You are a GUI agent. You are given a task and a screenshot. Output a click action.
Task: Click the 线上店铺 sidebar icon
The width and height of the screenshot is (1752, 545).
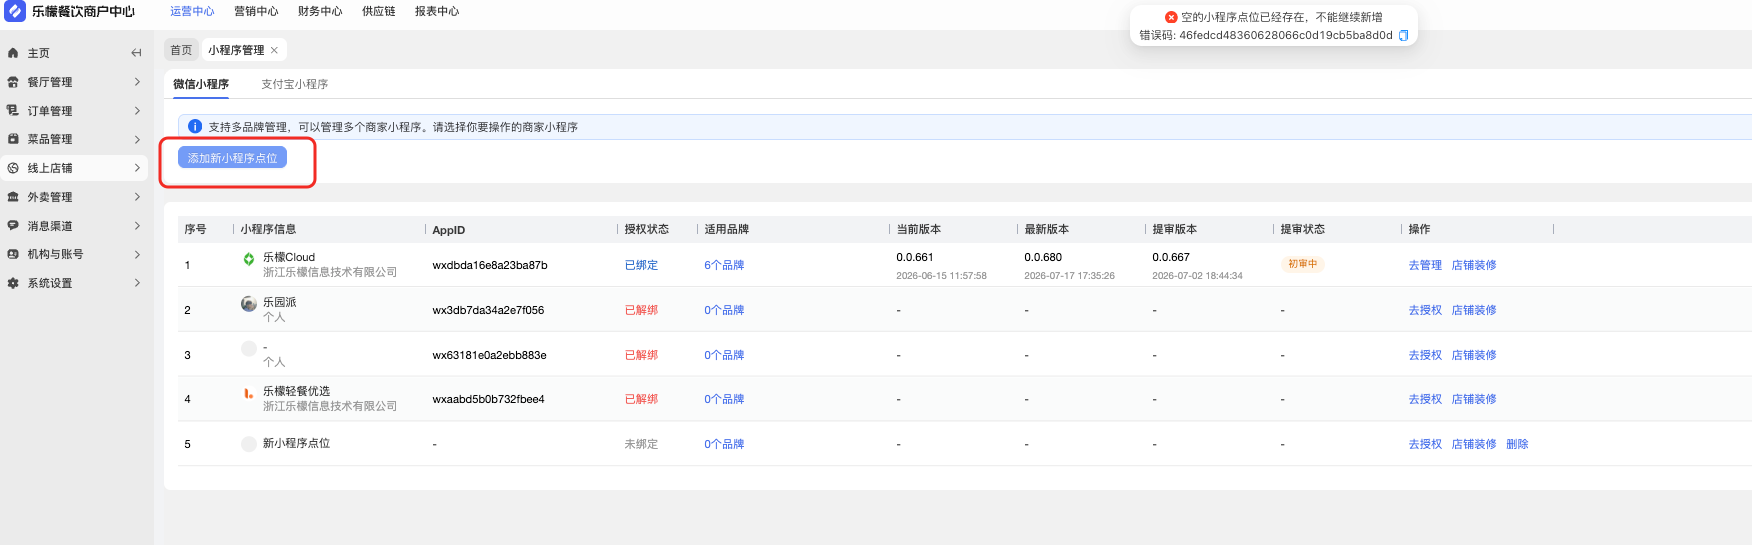pyautogui.click(x=13, y=168)
